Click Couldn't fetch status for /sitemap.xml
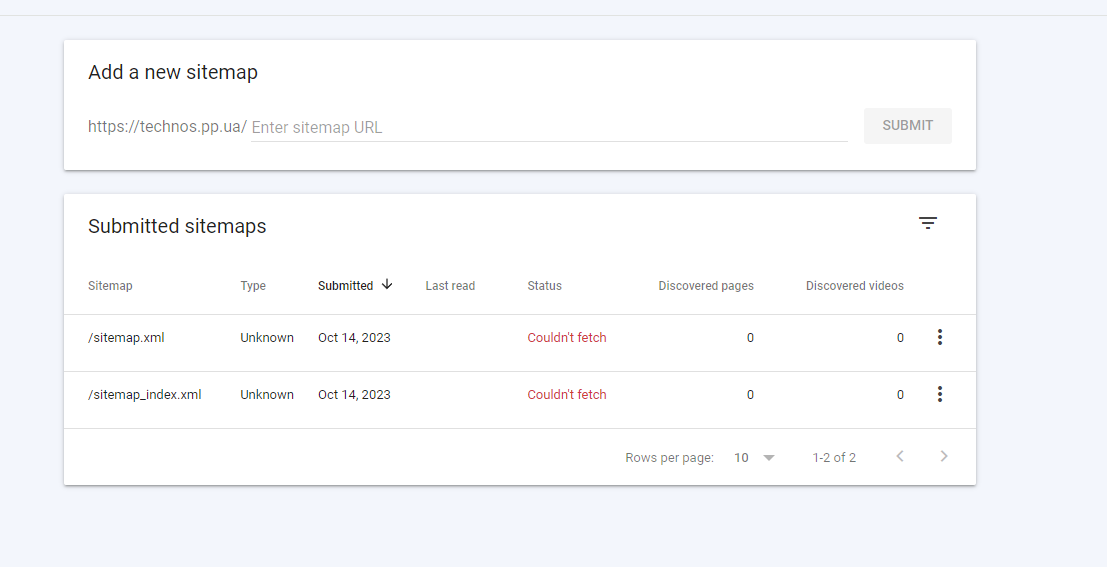 (x=567, y=338)
